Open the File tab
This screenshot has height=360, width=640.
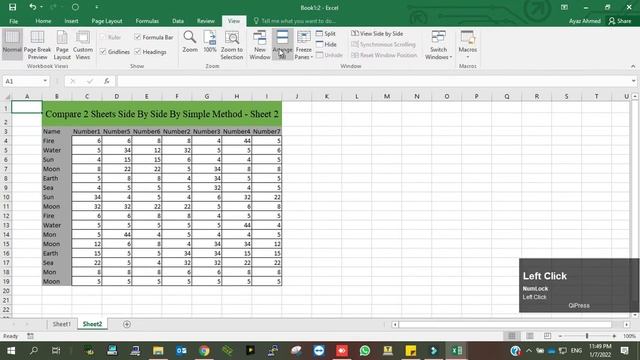tap(13, 21)
